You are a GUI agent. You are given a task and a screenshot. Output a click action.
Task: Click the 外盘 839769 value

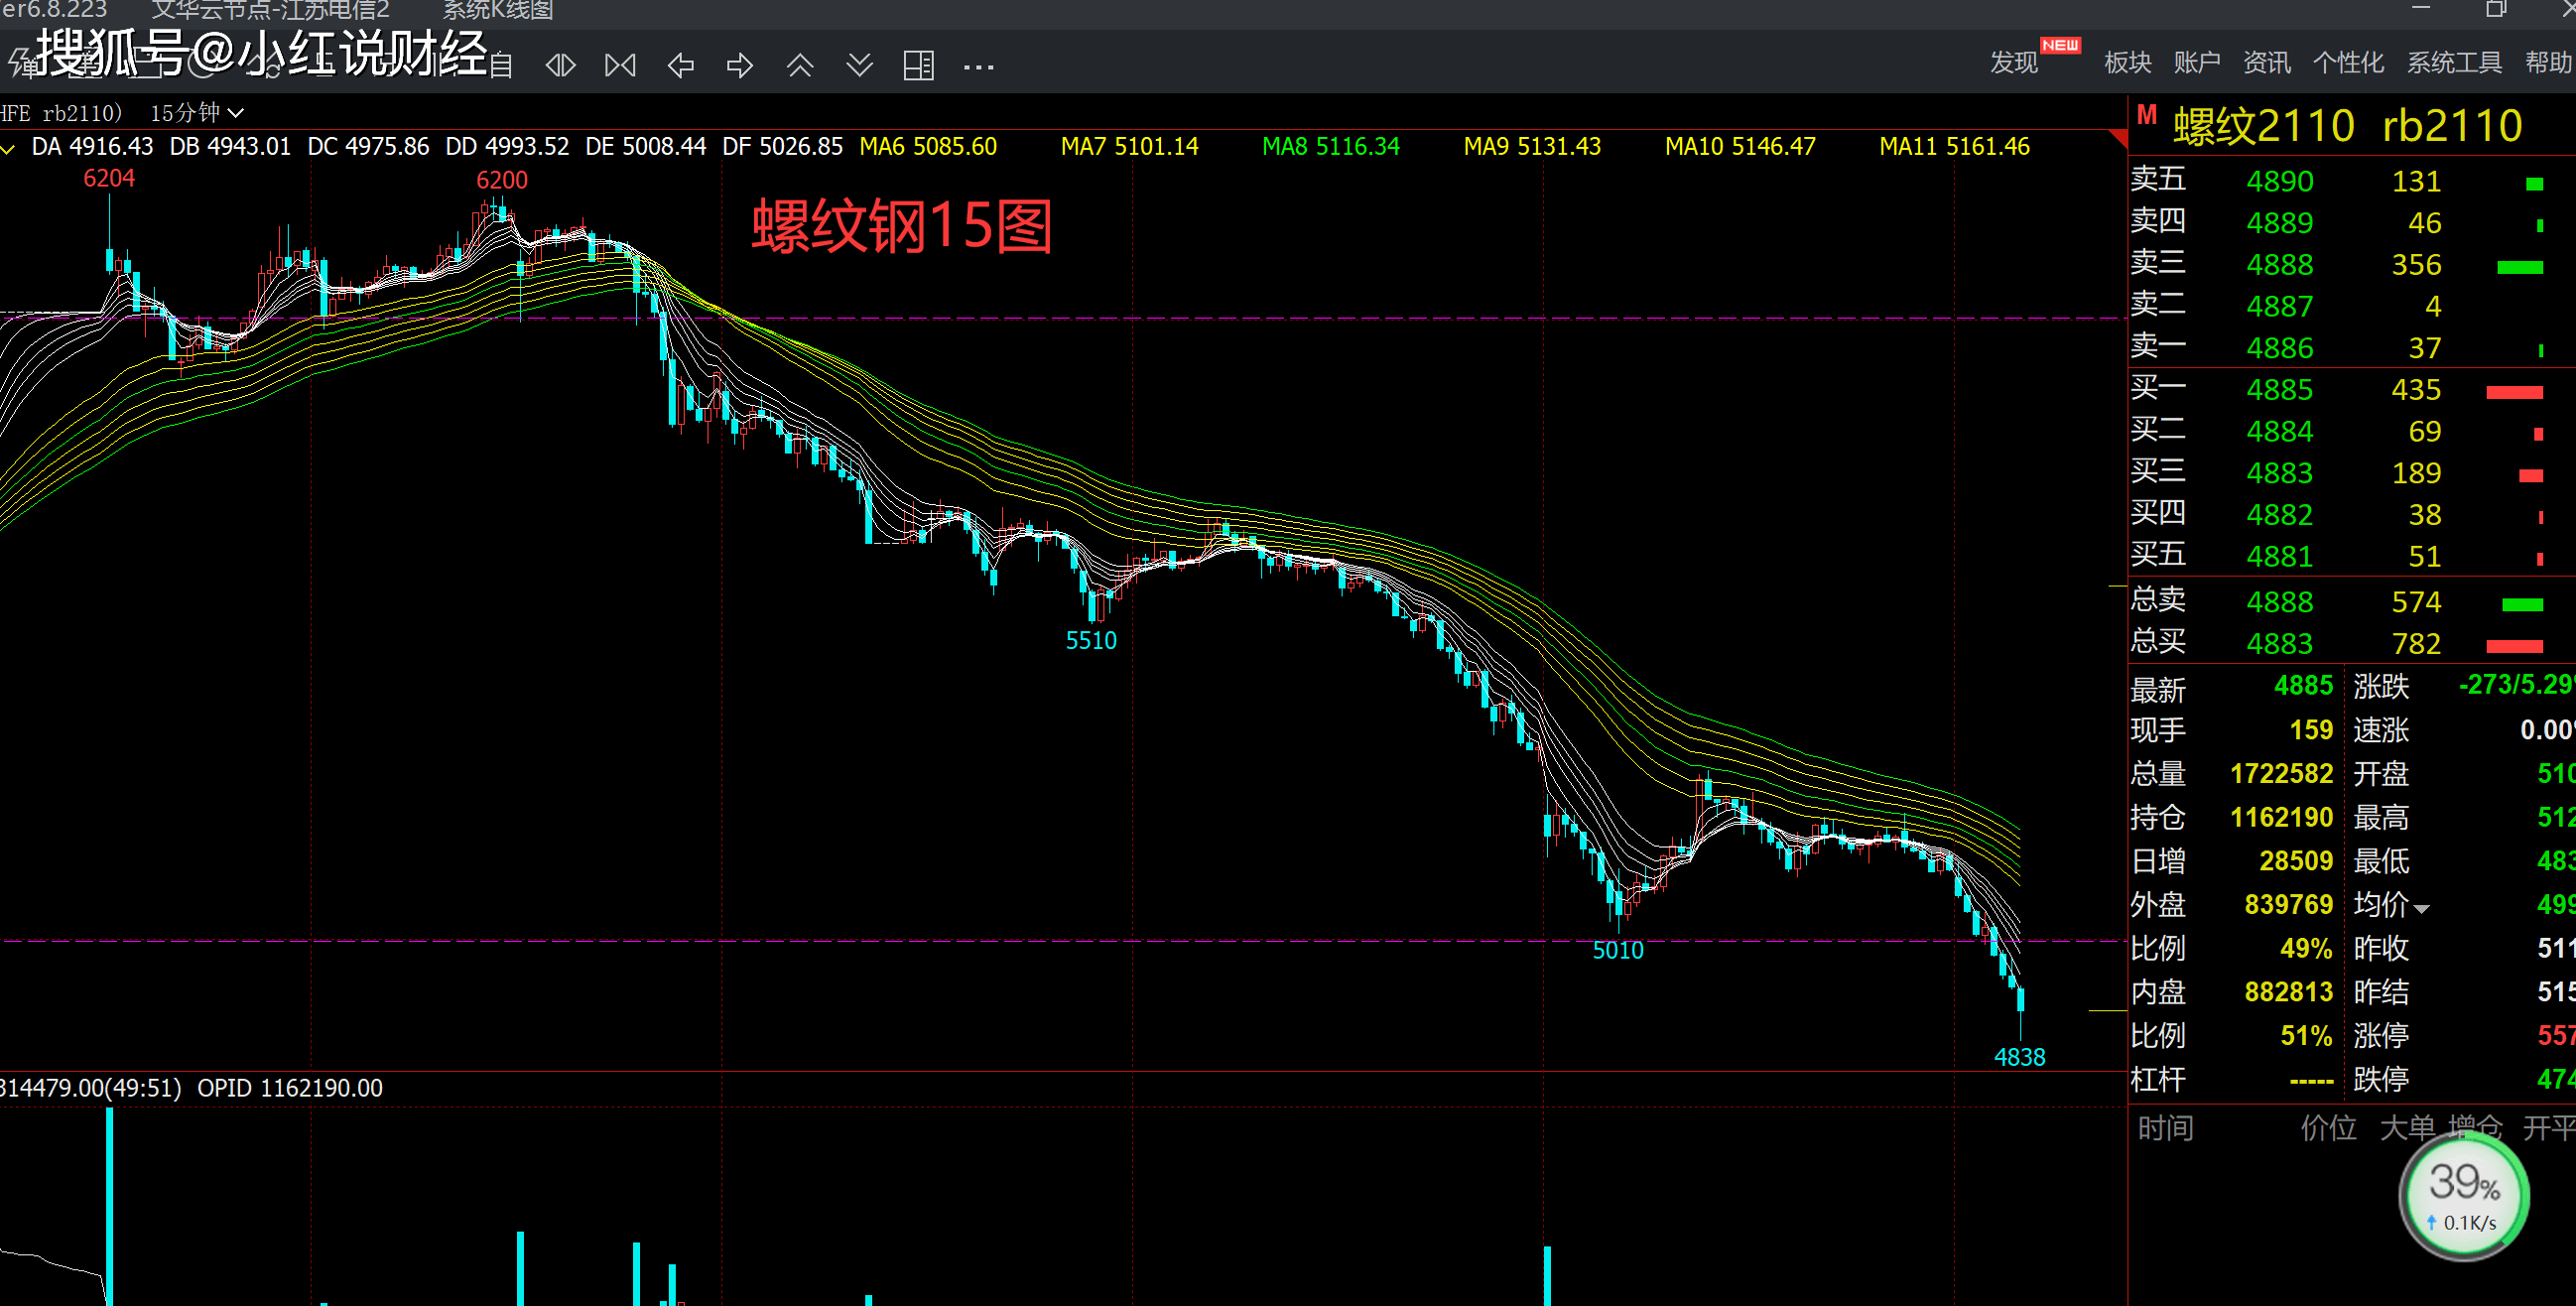(x=2288, y=905)
